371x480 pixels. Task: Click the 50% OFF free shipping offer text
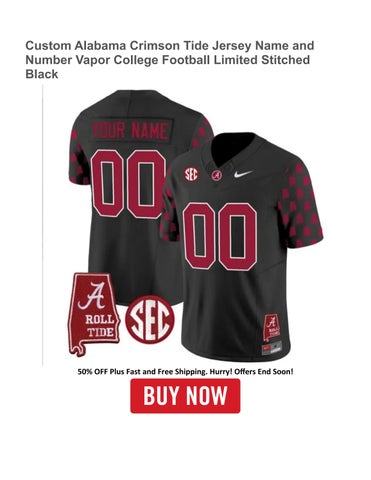click(185, 371)
